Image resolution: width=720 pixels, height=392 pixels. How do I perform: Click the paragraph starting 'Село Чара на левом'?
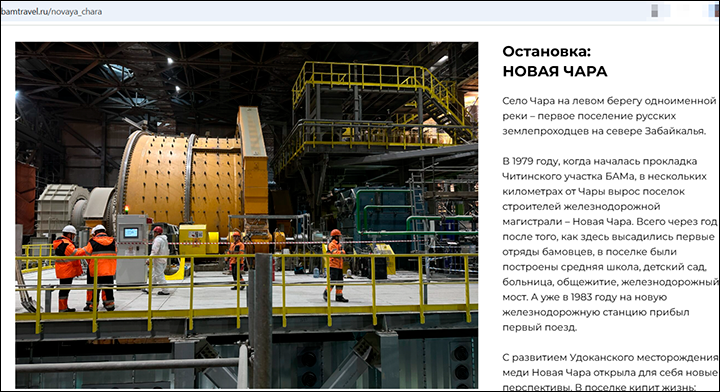coord(609,116)
